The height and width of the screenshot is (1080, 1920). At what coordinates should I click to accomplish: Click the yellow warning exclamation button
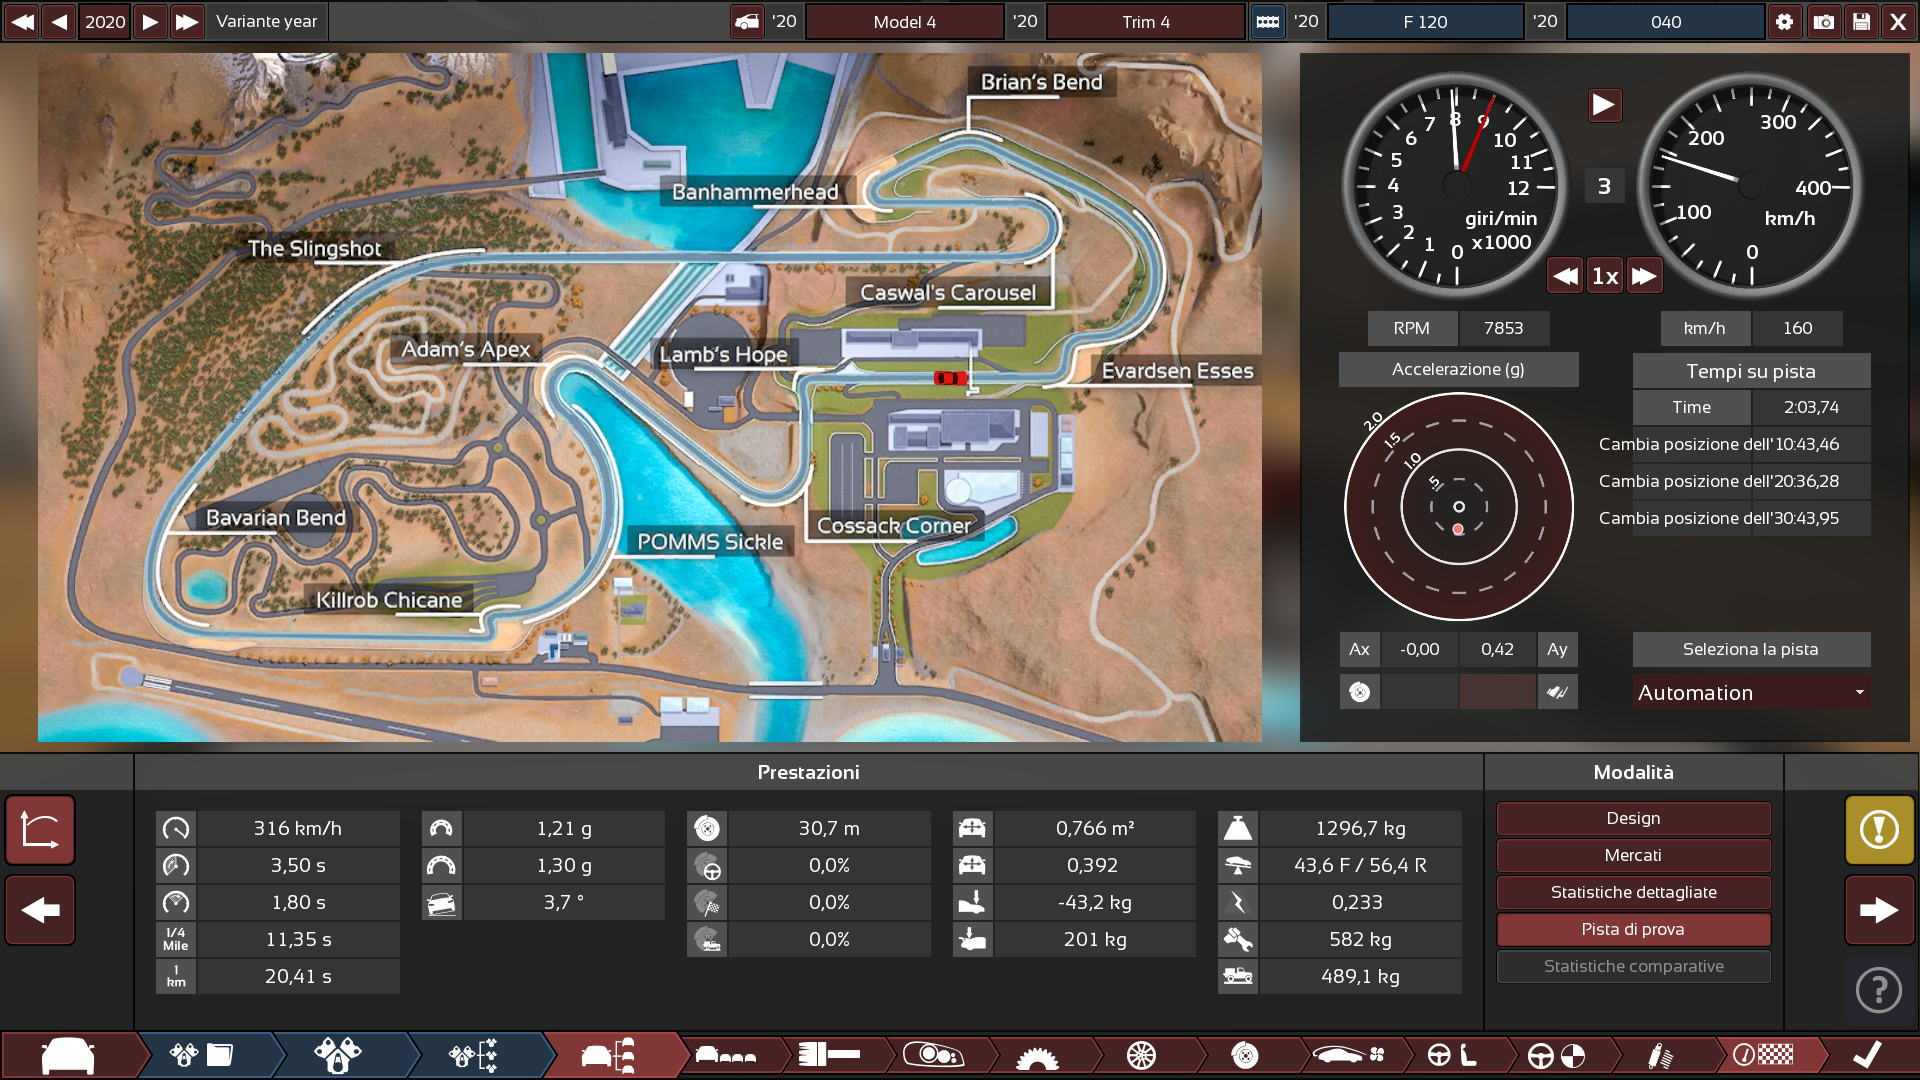click(x=1879, y=830)
